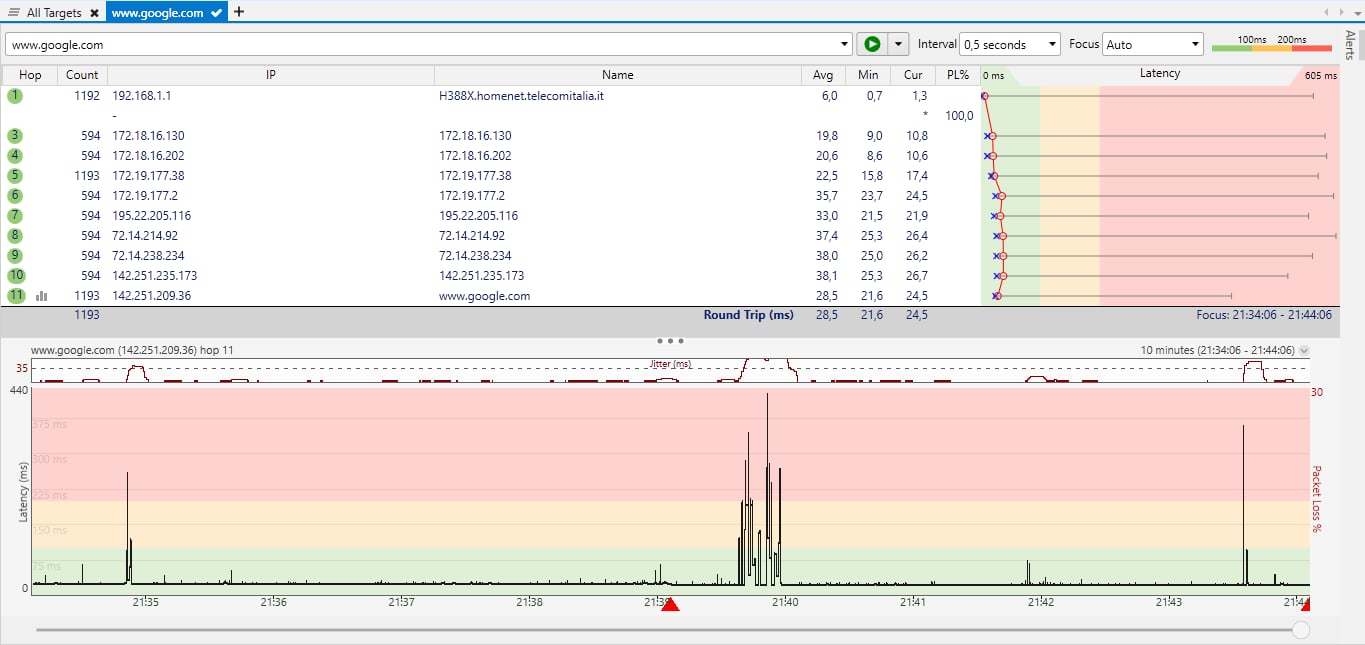Click the red triangle marker near 21:44
Viewport: 1365px width, 645px height.
coord(1305,605)
